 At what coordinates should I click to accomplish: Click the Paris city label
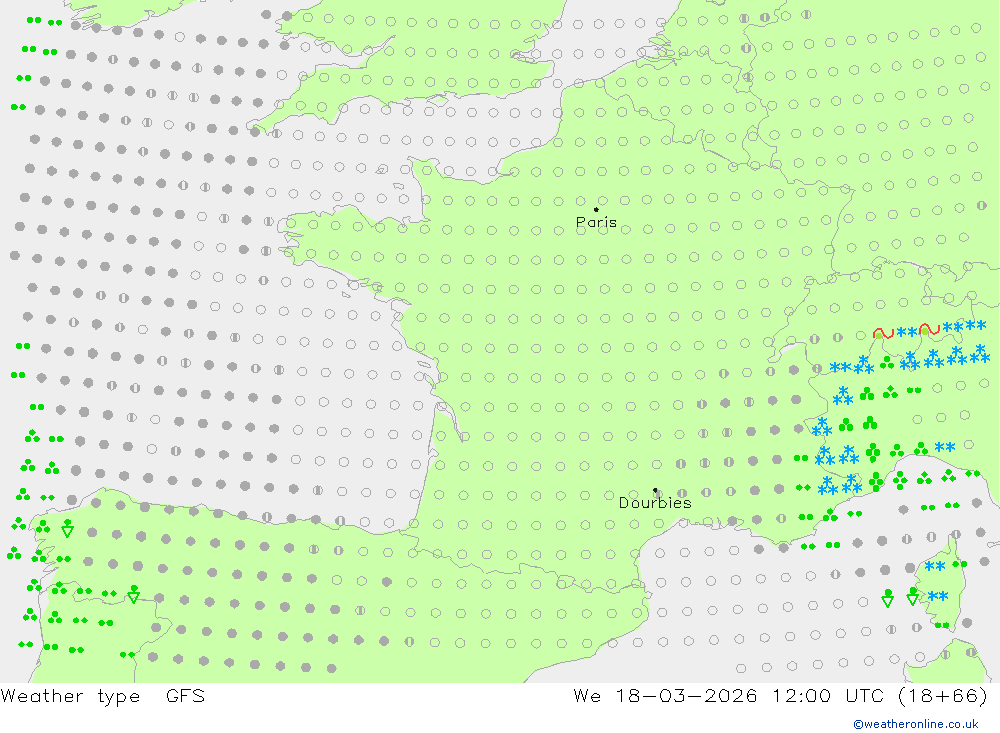[x=596, y=222]
